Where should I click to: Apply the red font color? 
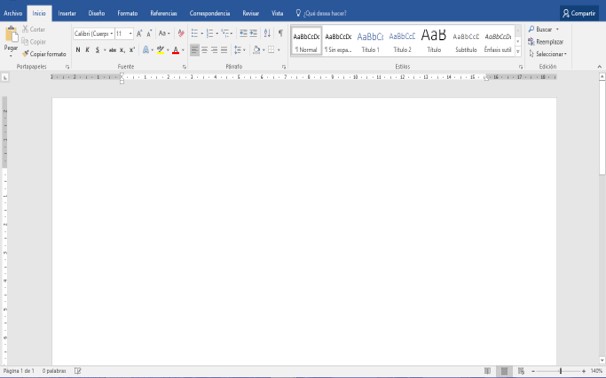176,50
